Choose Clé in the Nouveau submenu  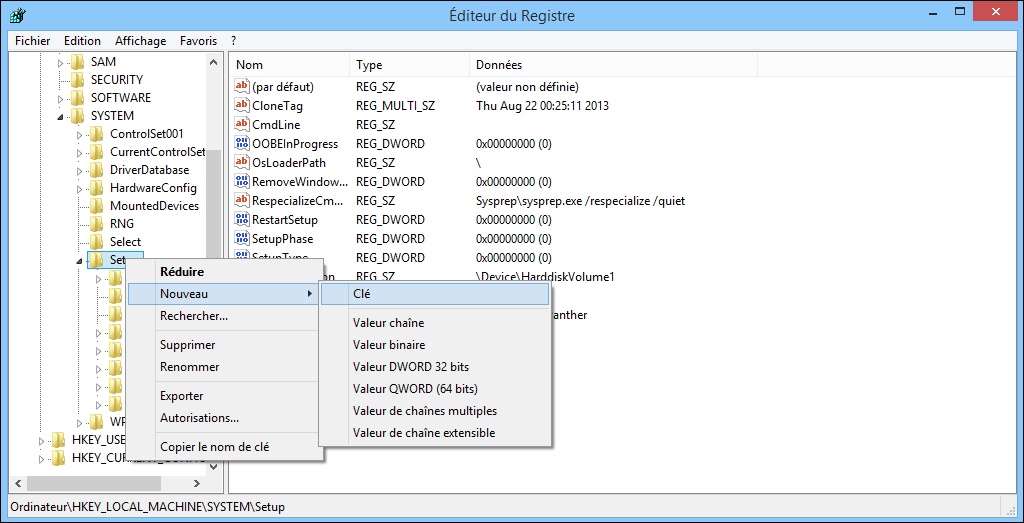tap(435, 294)
